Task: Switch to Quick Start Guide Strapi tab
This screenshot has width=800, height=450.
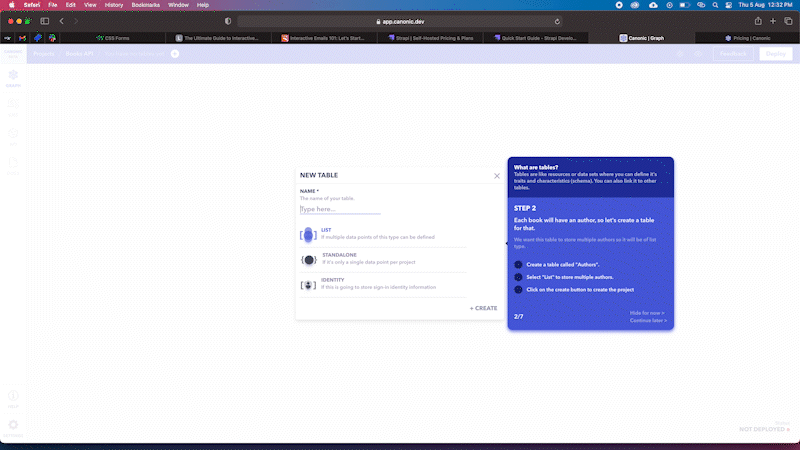Action: point(535,38)
